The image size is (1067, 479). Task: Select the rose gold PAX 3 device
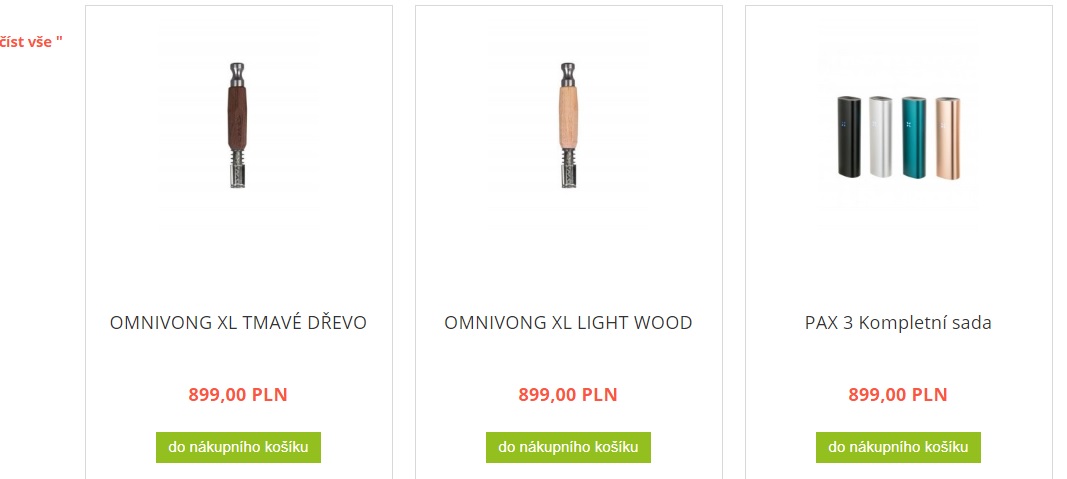pos(947,138)
